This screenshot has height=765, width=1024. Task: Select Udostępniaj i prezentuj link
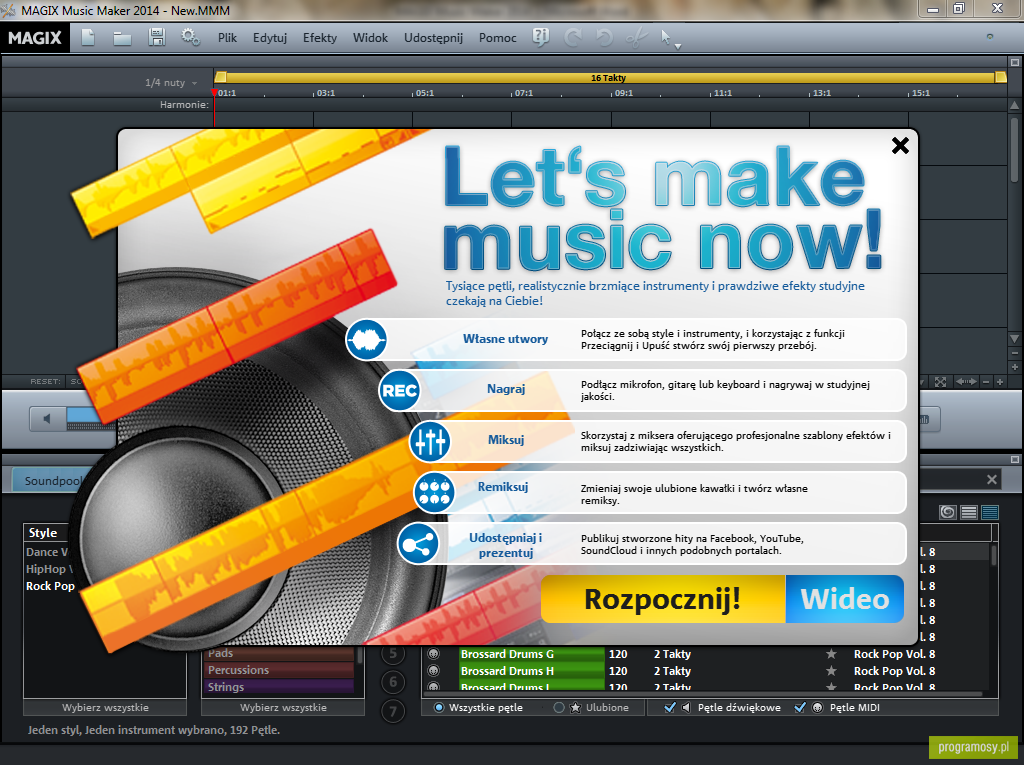(505, 545)
